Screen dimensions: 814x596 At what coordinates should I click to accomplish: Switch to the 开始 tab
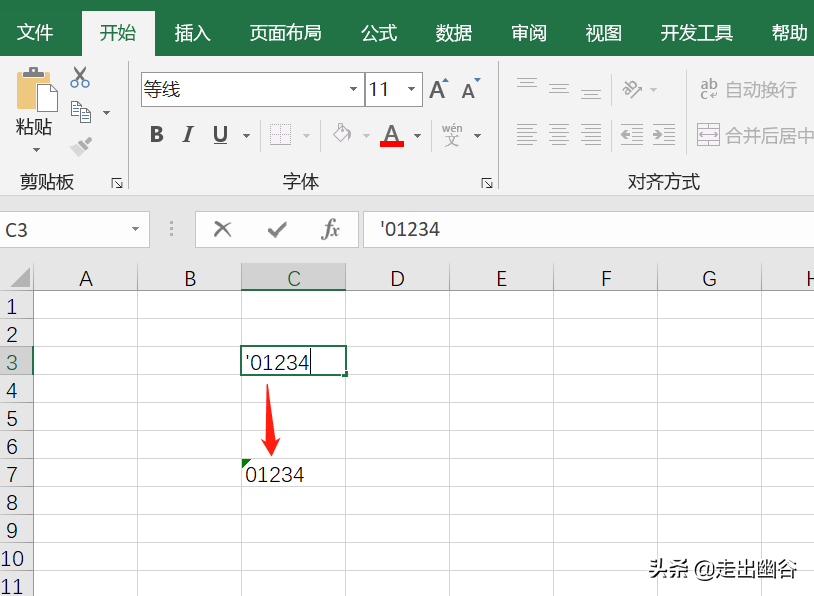118,33
